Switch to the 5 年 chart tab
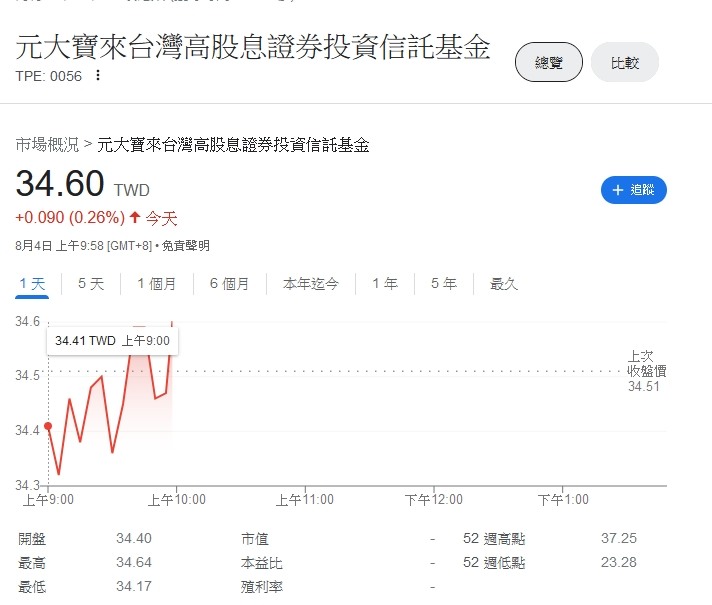Screen dimensions: 712x605 click(444, 284)
